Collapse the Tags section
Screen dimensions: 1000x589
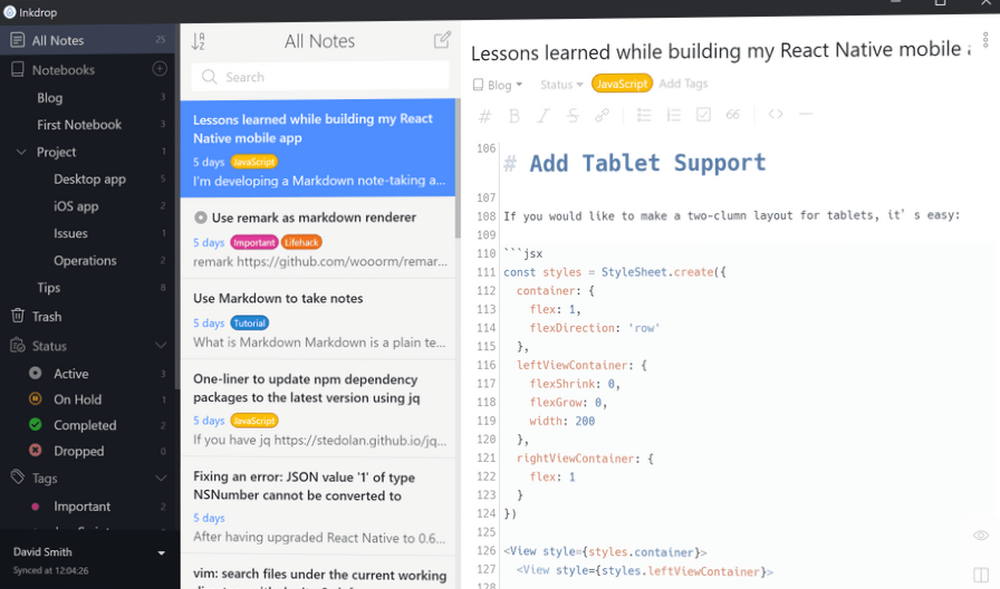click(x=161, y=478)
